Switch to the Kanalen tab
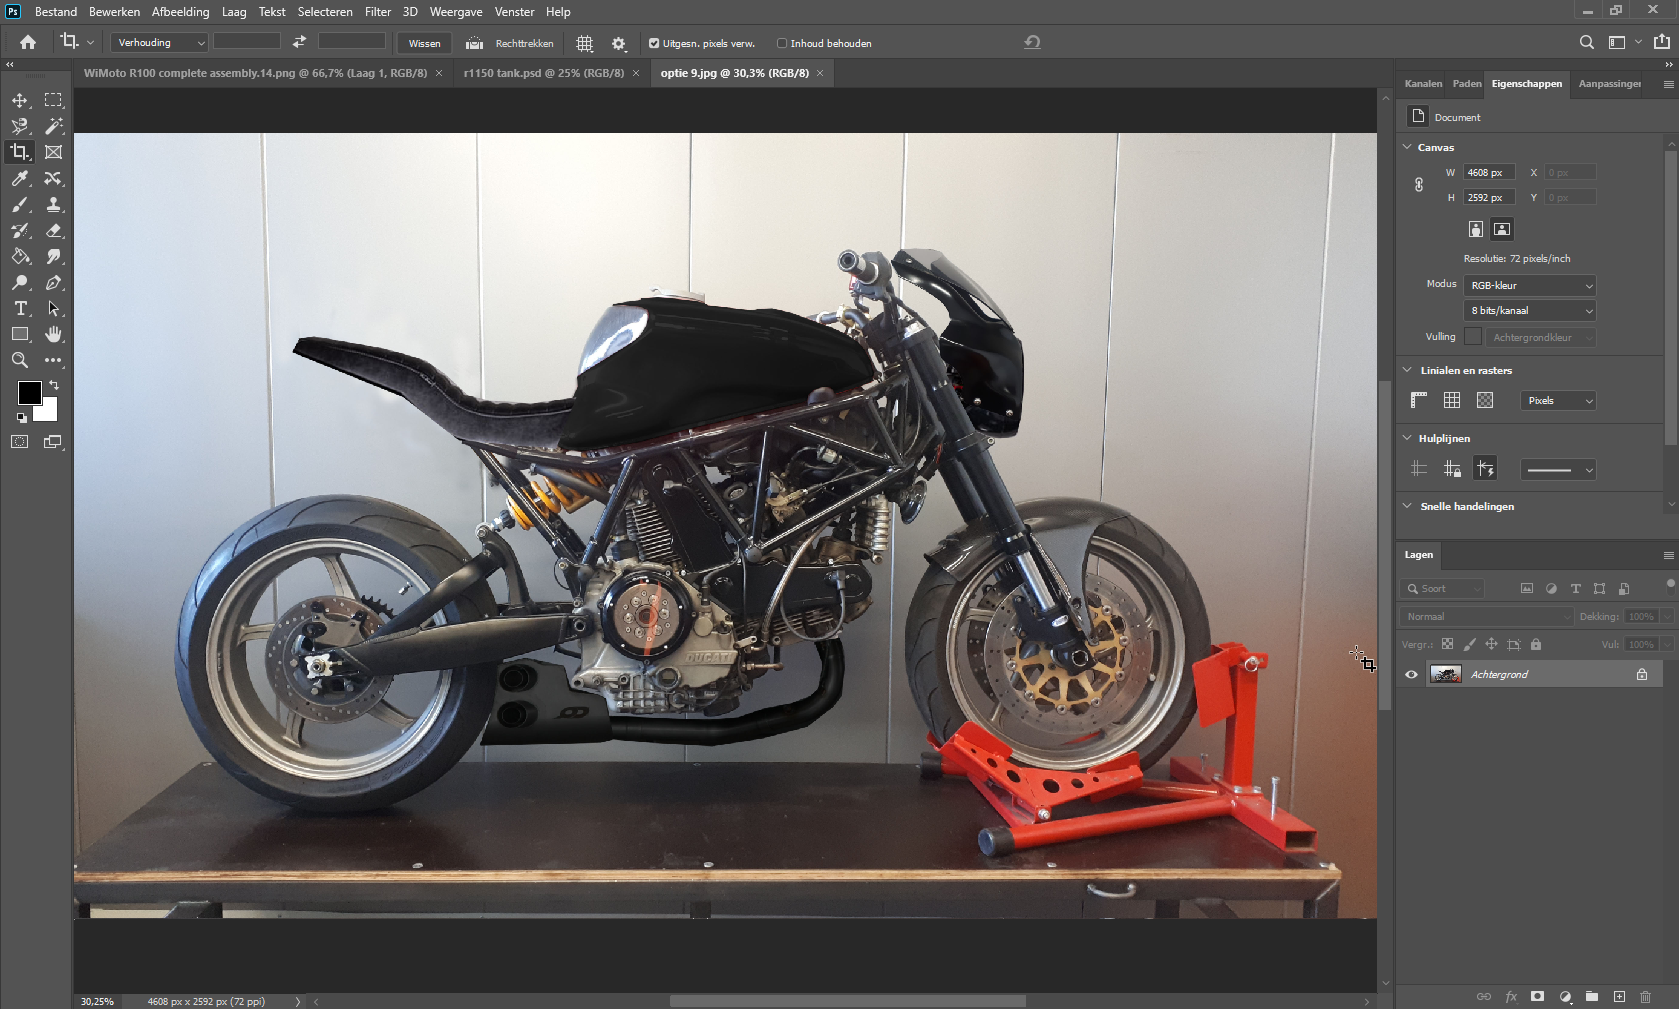This screenshot has height=1009, width=1679. pos(1423,83)
